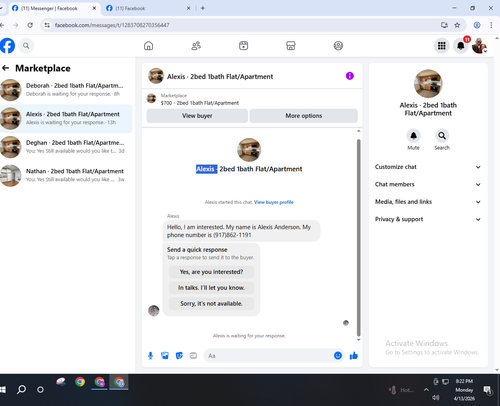Click the chat scrollbar
Screen dimensions: 500x406
359,238
